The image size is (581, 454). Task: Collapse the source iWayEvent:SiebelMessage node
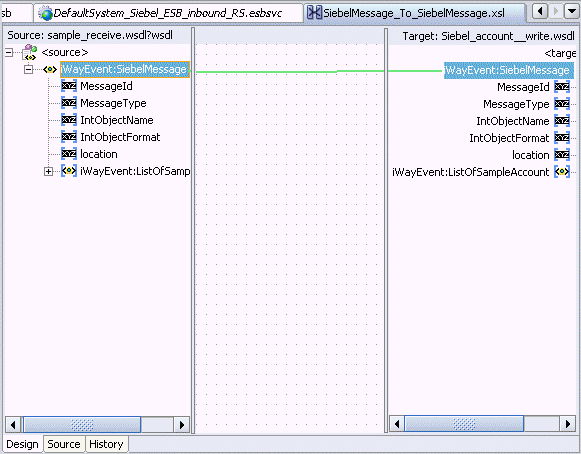(x=29, y=69)
